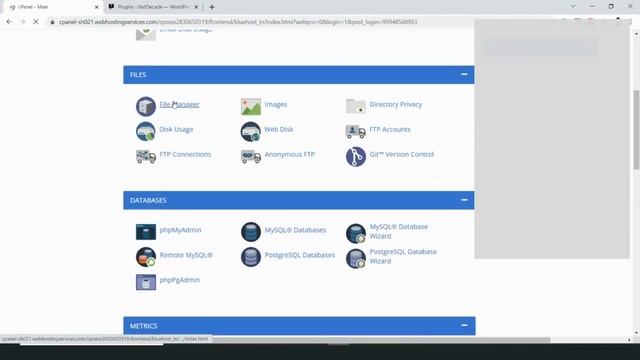Click the Images icon
This screenshot has height=360, width=640.
point(251,107)
